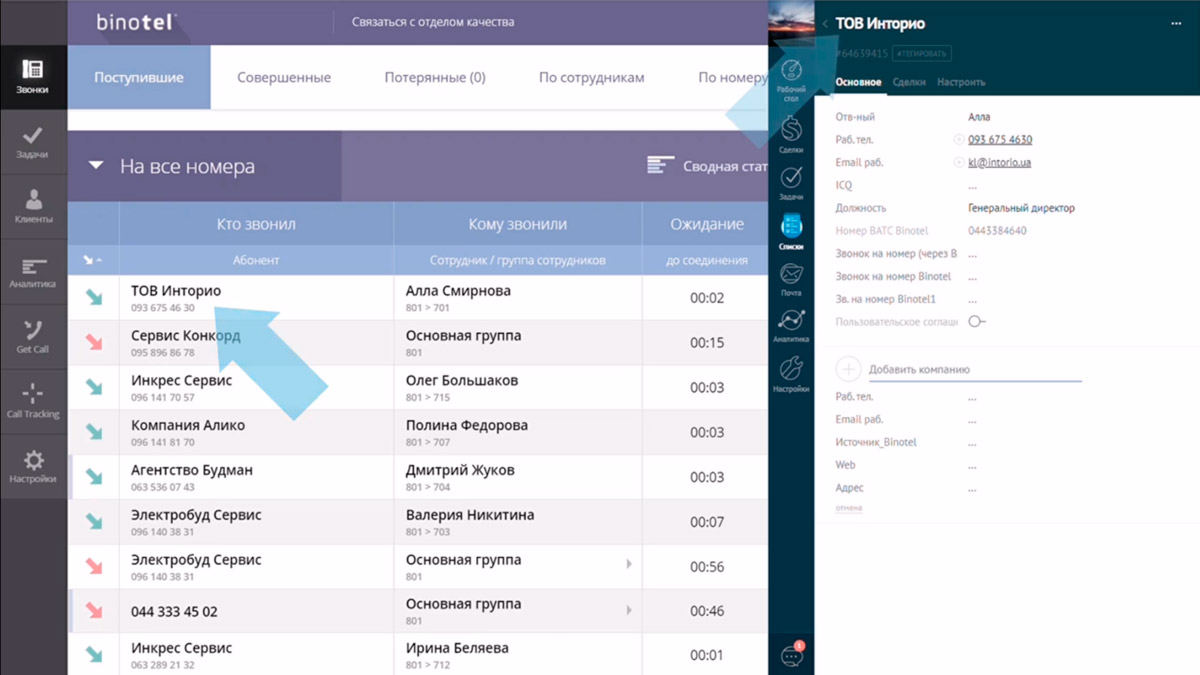Open Почта in CRM sidebar
This screenshot has height=675, width=1200.
pos(791,279)
